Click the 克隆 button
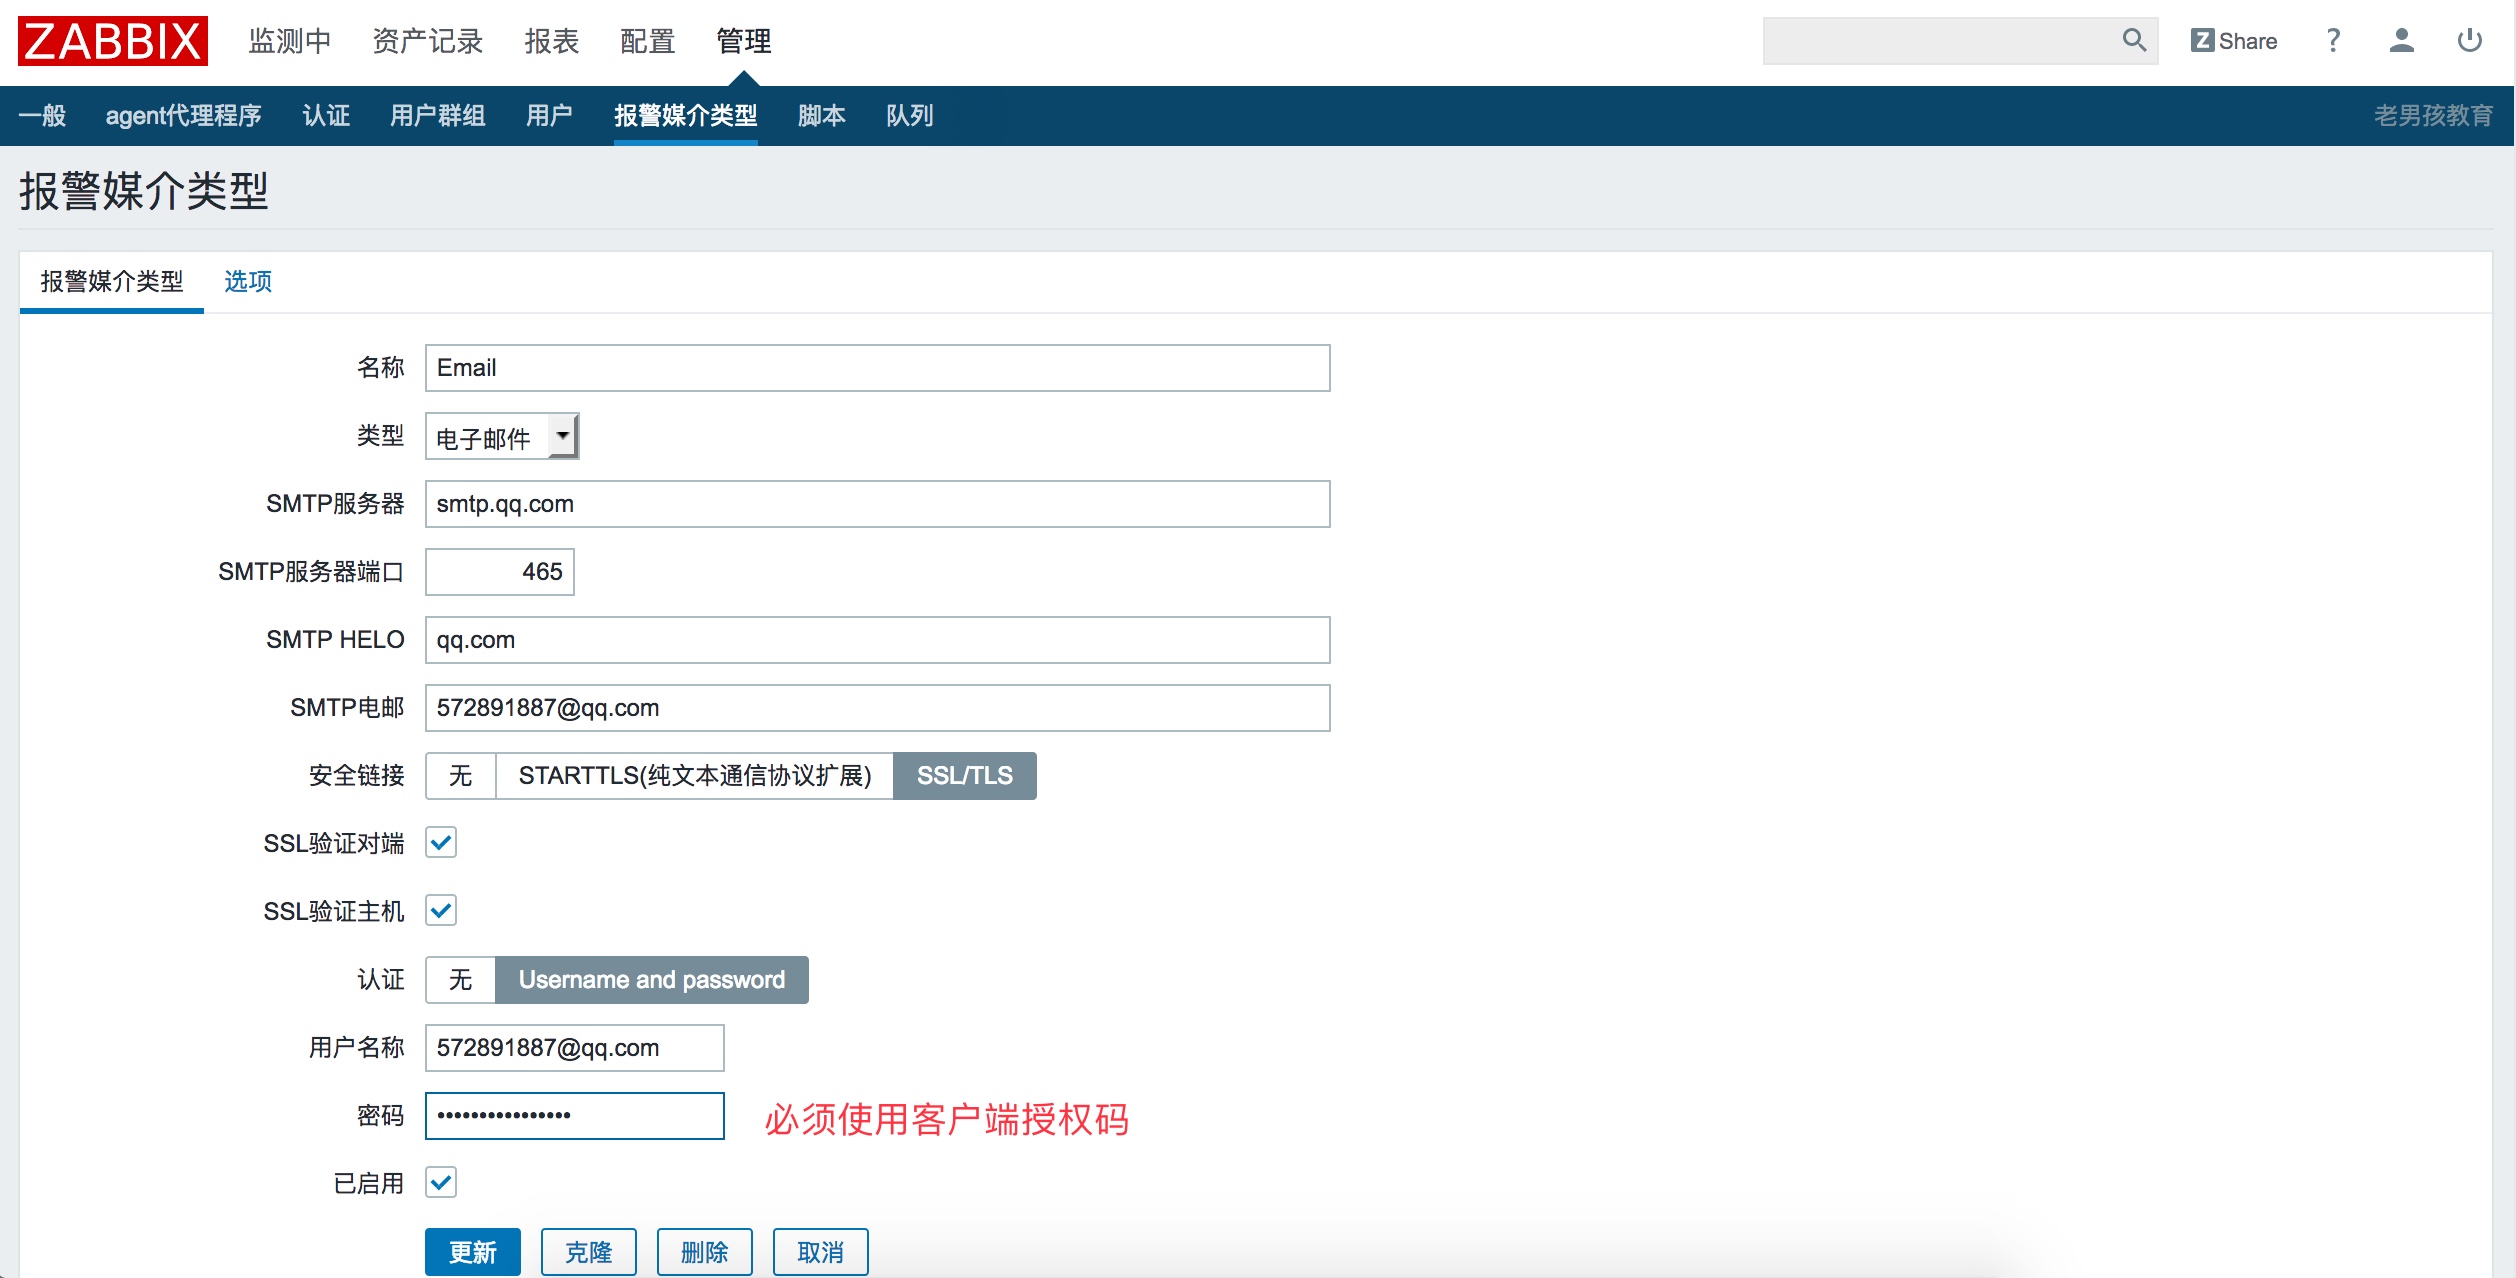 [589, 1252]
